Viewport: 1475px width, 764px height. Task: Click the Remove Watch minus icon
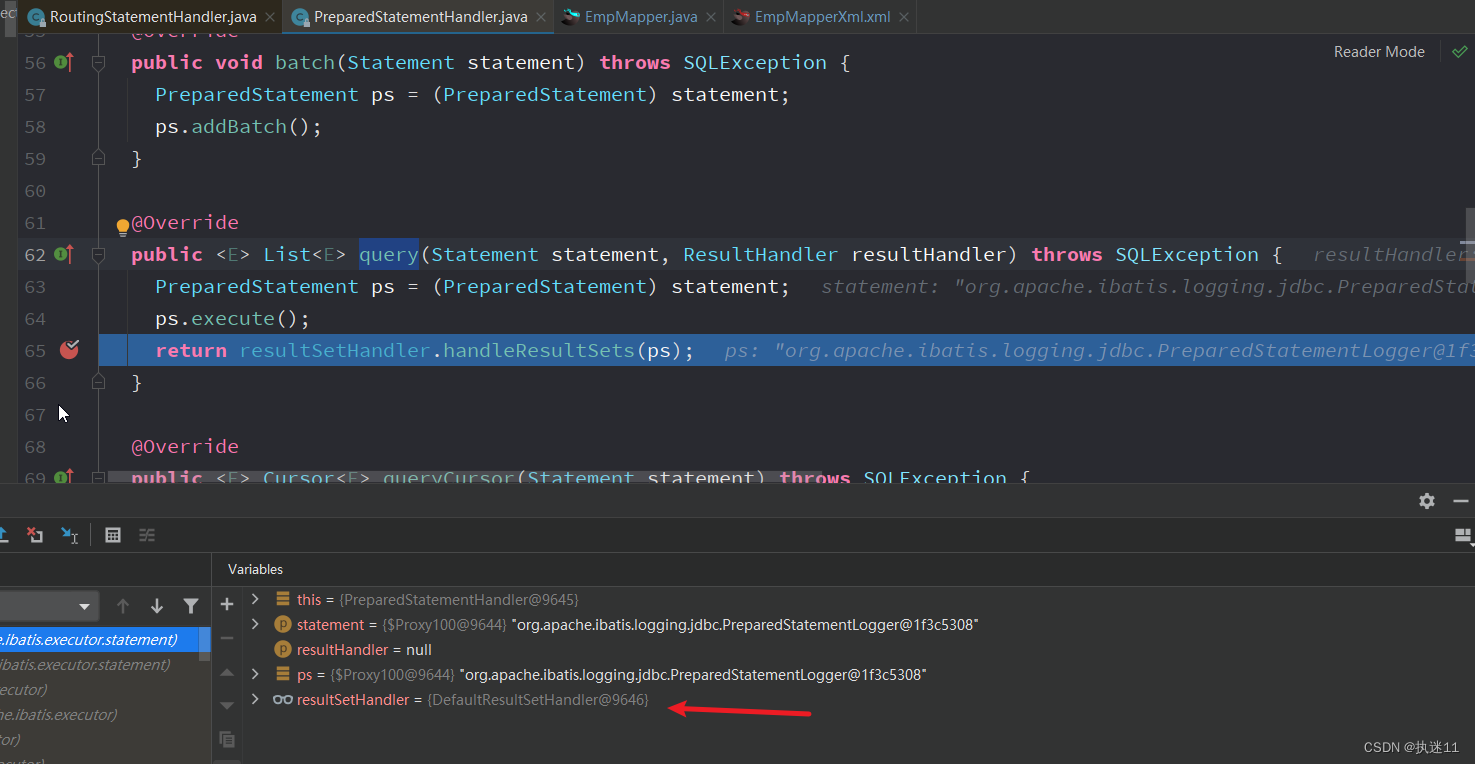click(227, 638)
